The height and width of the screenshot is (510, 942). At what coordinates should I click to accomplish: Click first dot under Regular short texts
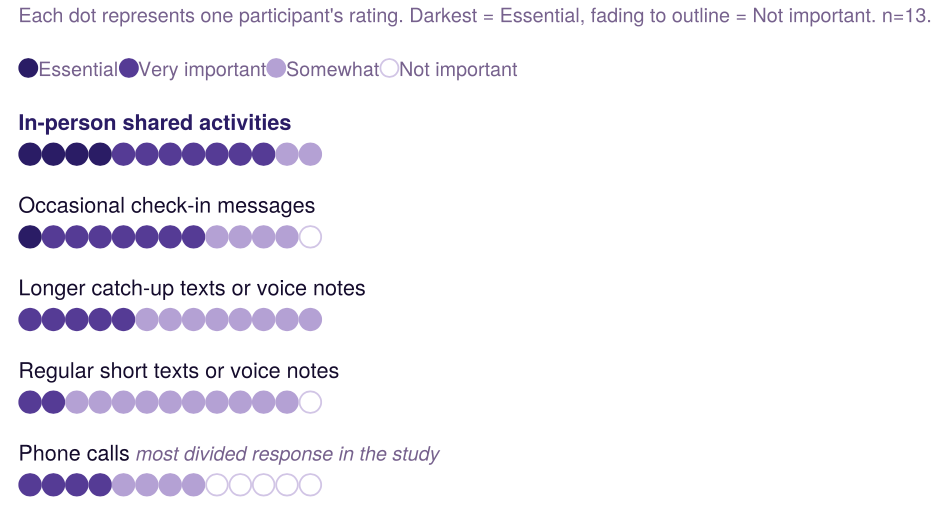click(30, 402)
